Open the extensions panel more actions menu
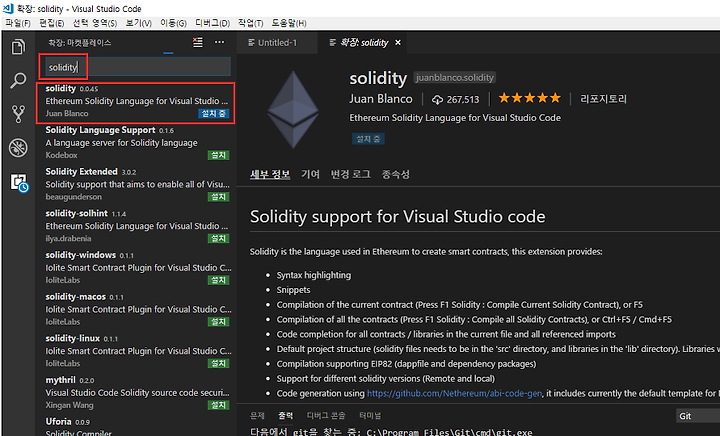The height and width of the screenshot is (436, 720). pyautogui.click(x=219, y=42)
